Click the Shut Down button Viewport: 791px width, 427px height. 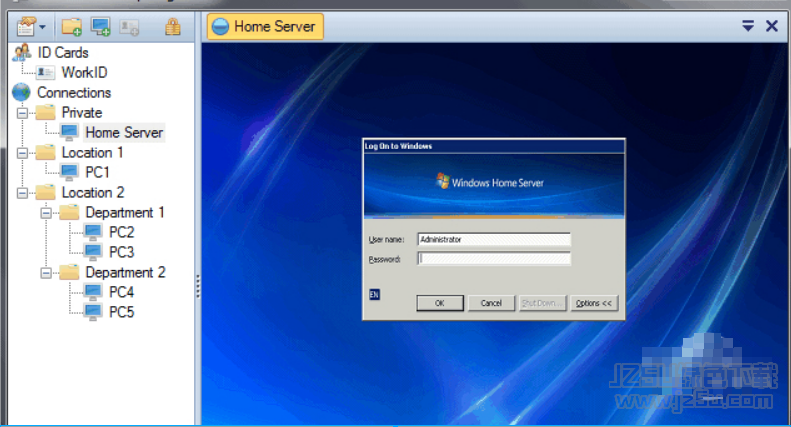click(x=543, y=303)
